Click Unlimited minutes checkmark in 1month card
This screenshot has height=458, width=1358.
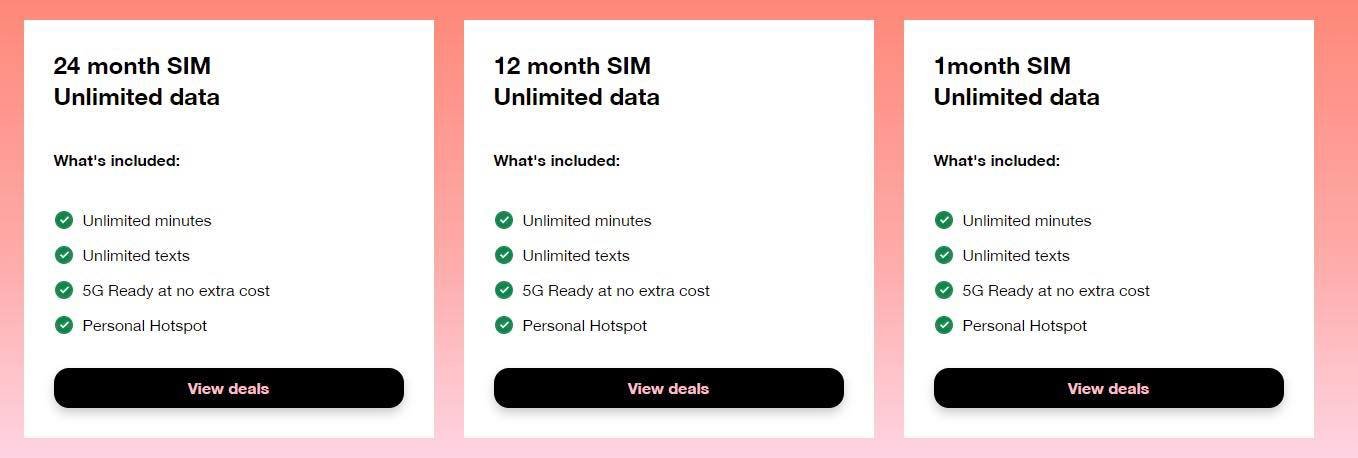coord(944,220)
